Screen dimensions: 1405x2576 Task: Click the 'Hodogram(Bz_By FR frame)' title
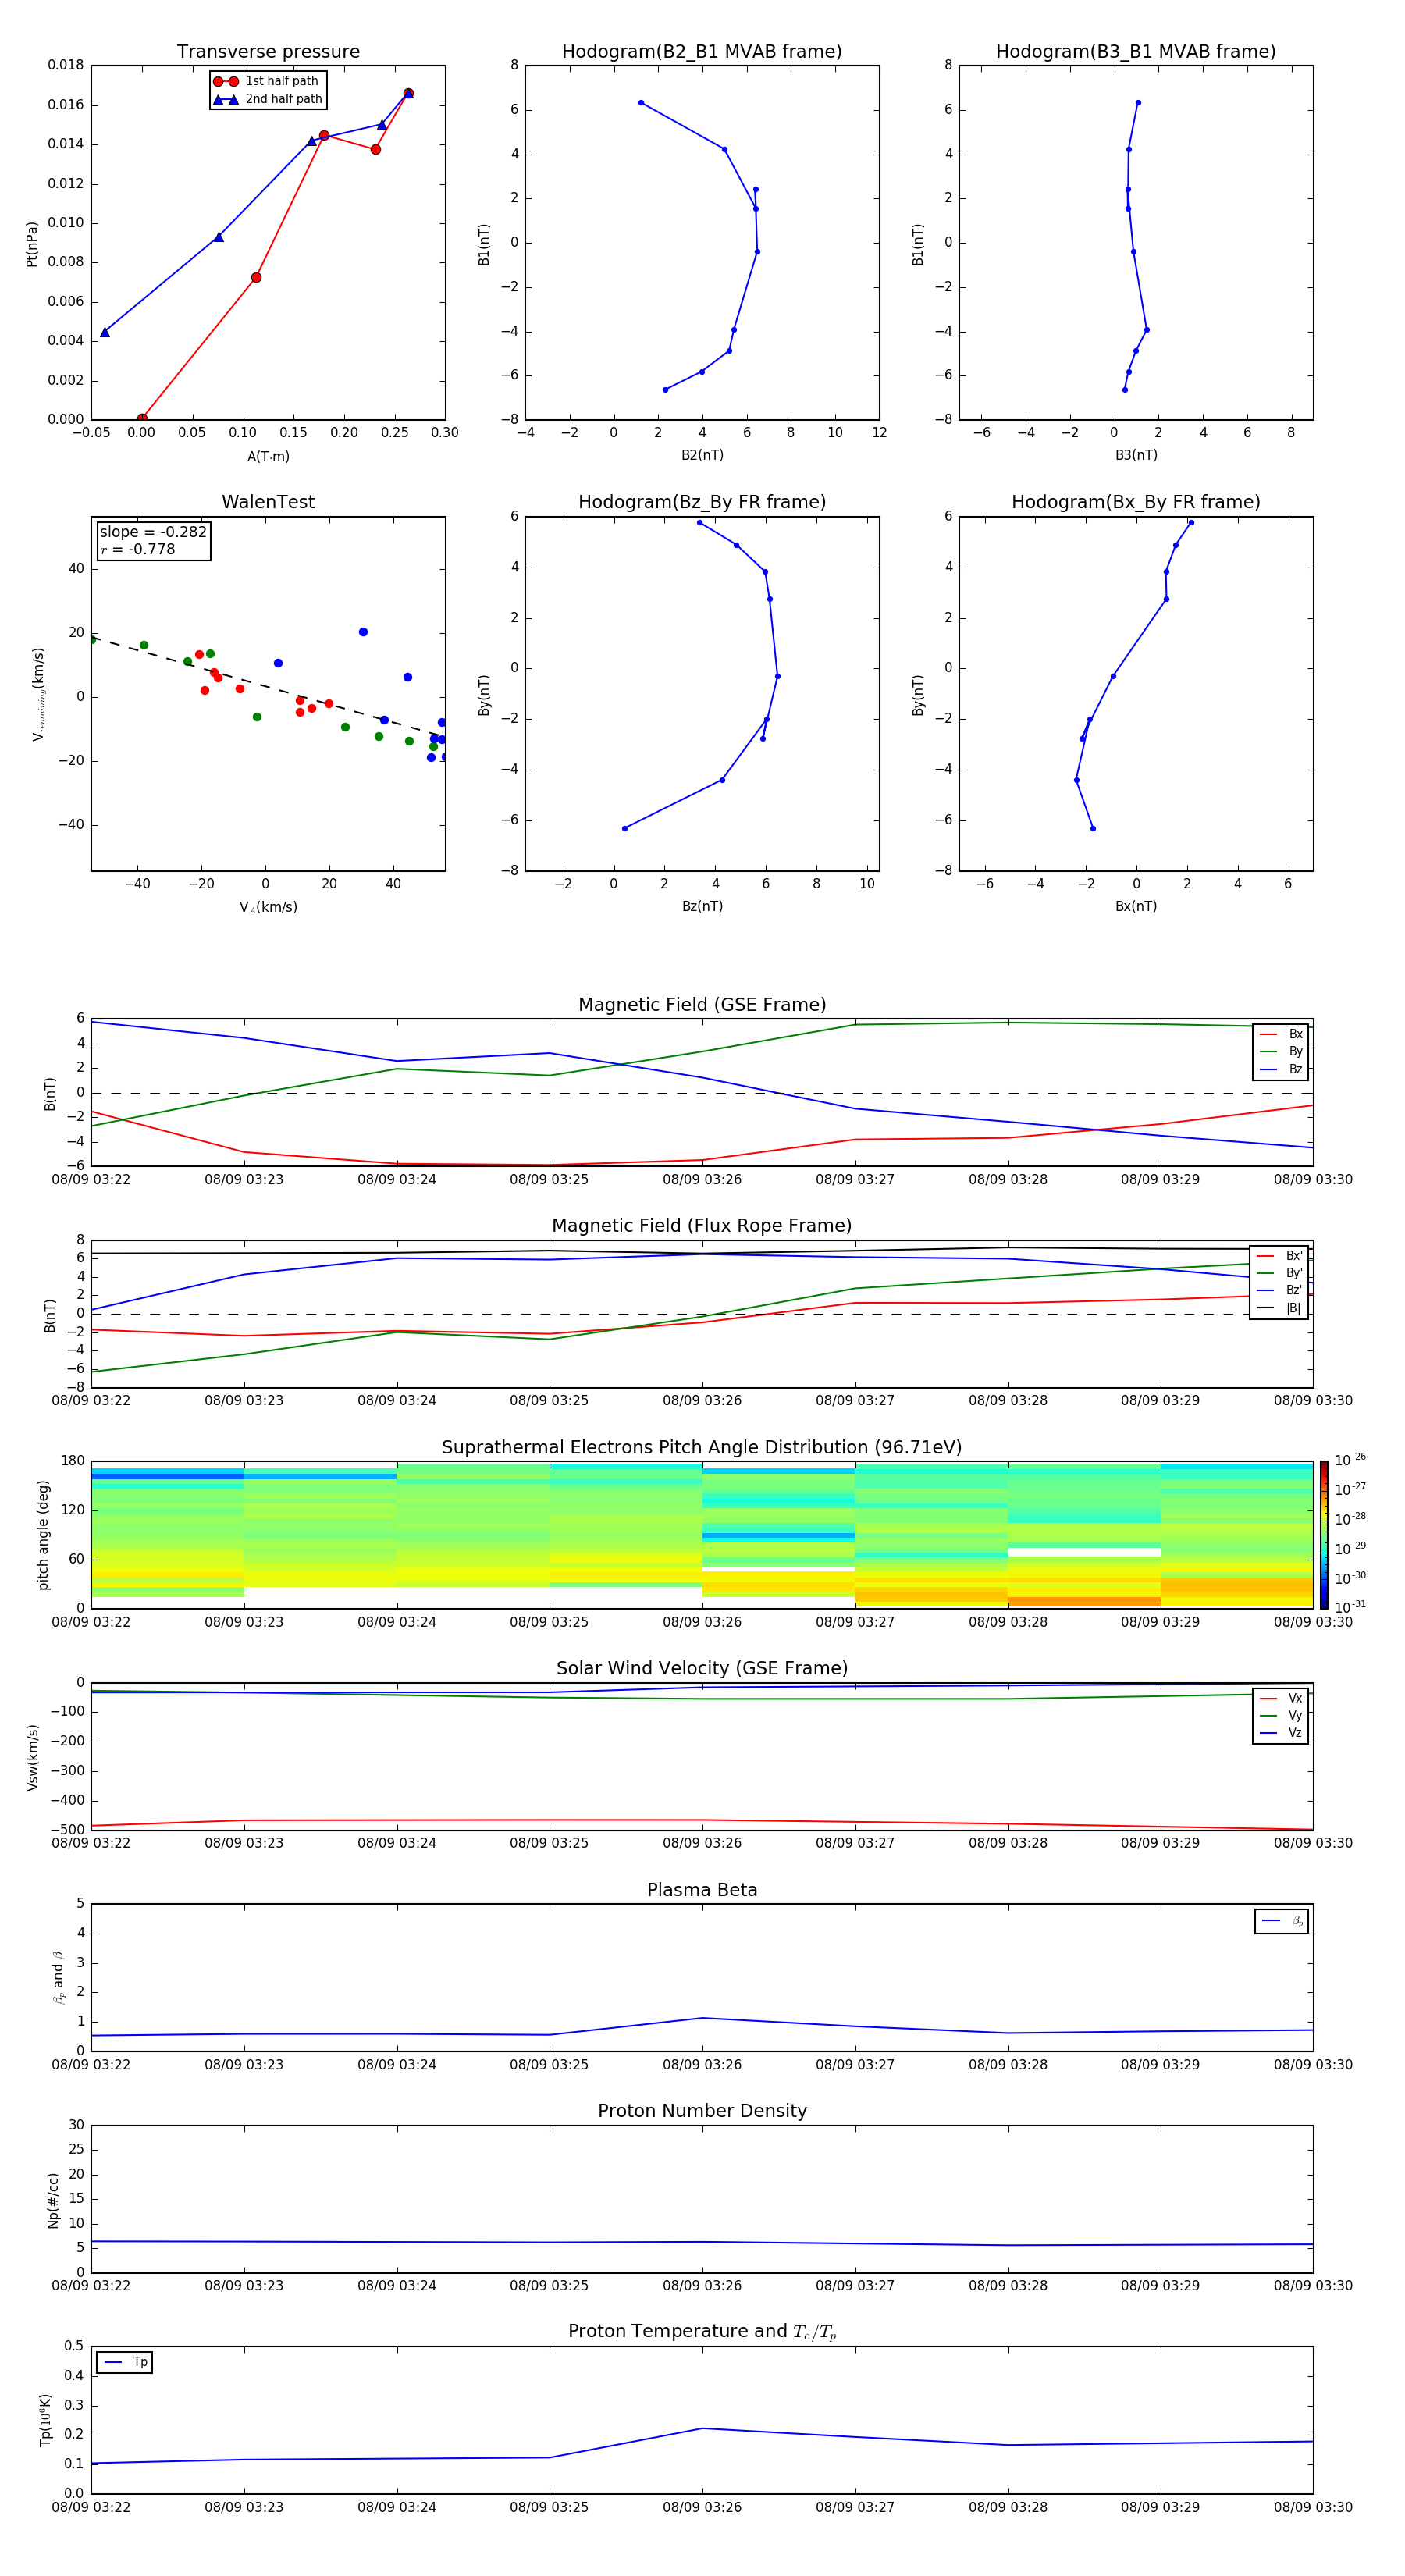[702, 502]
